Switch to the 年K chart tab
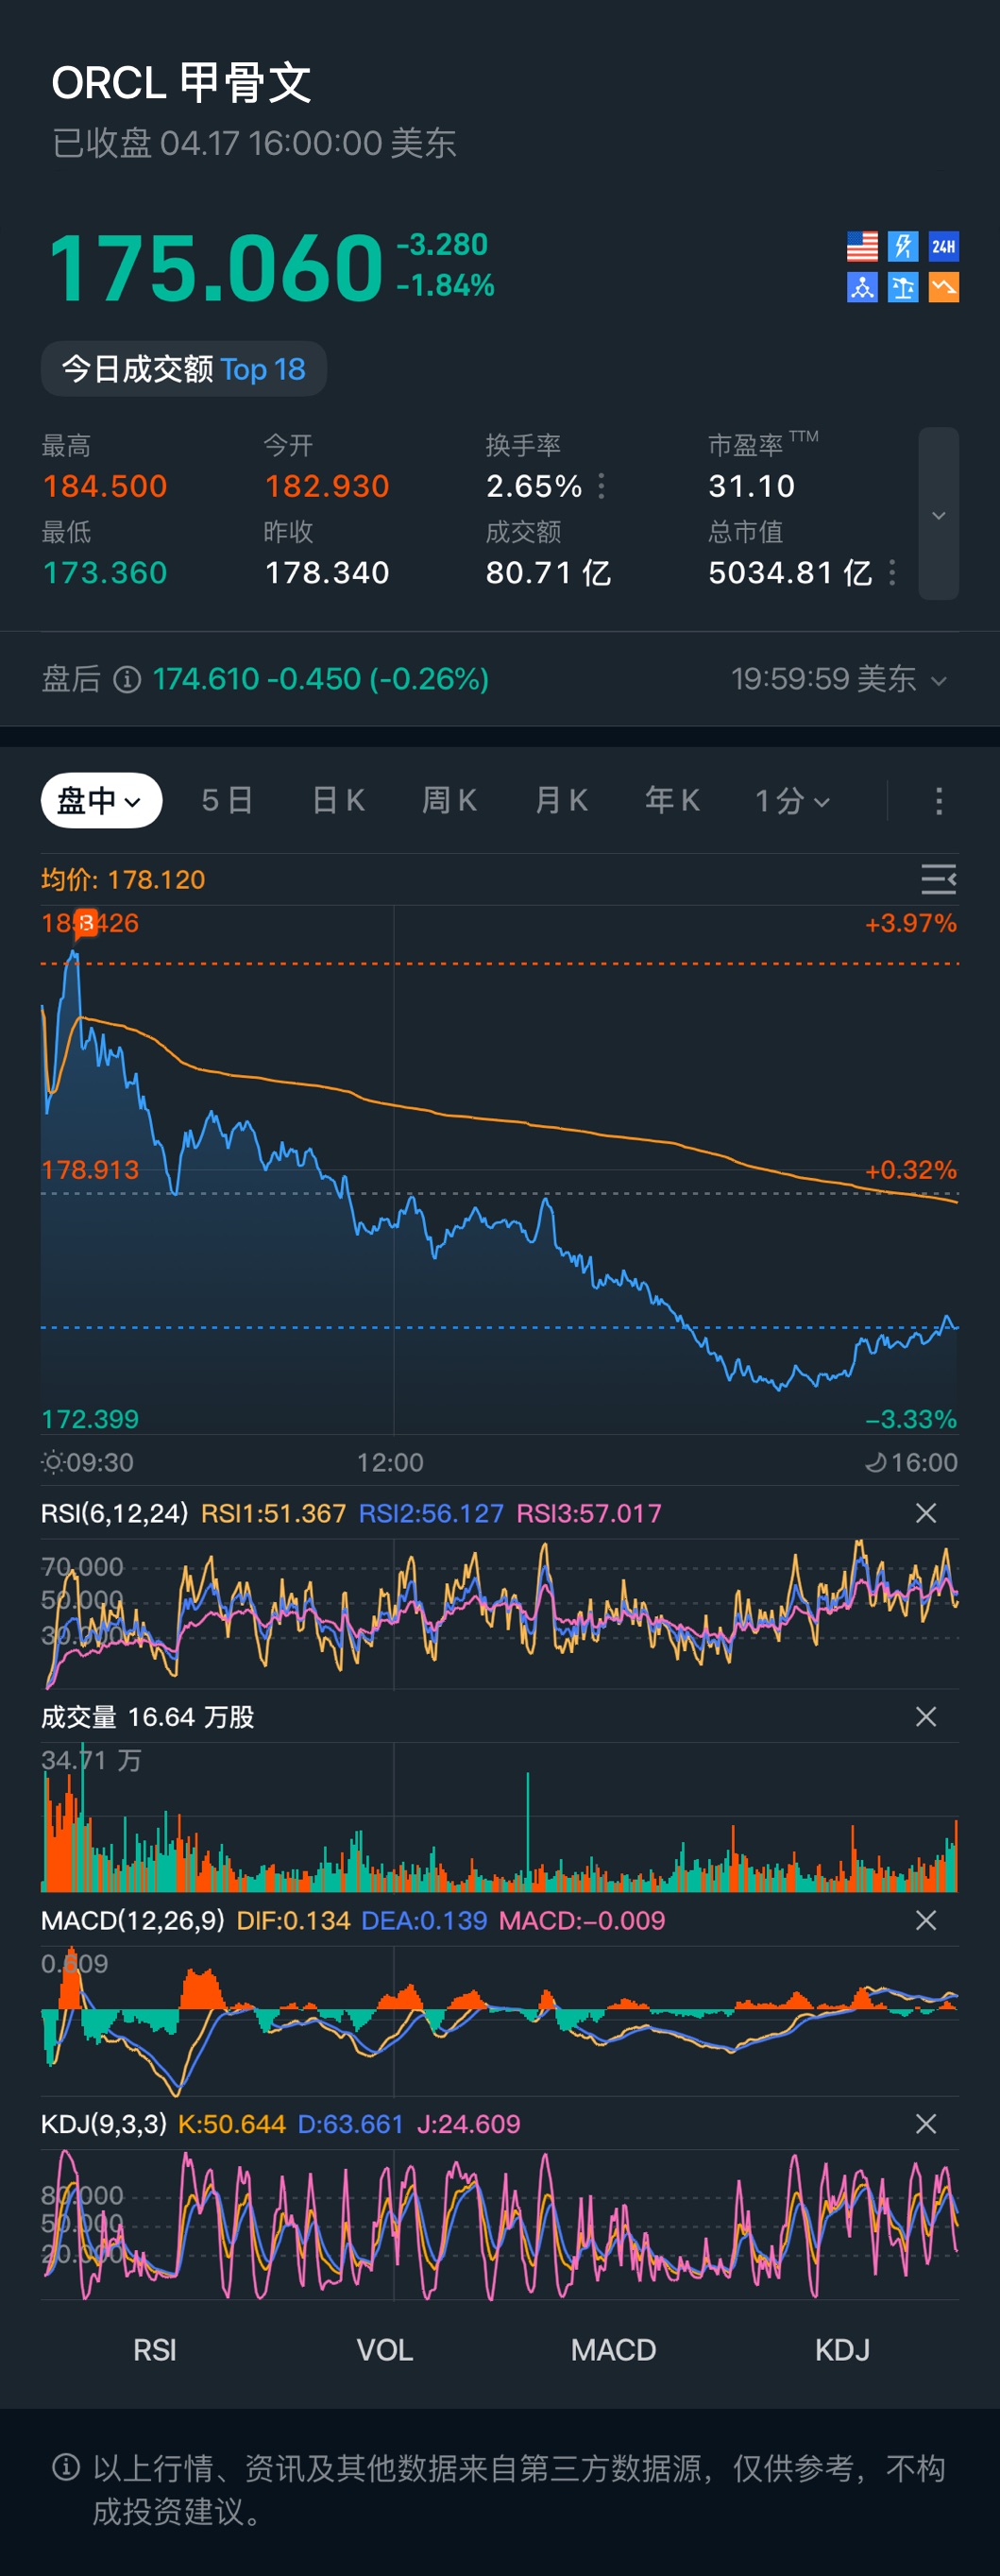The width and height of the screenshot is (1000, 2576). 673,801
